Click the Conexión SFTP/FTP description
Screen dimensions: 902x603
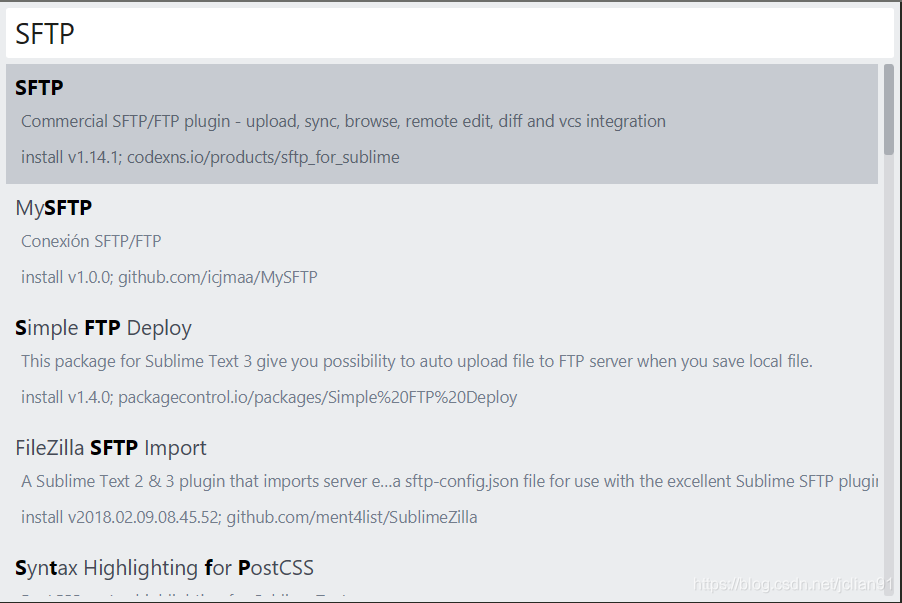click(x=91, y=241)
